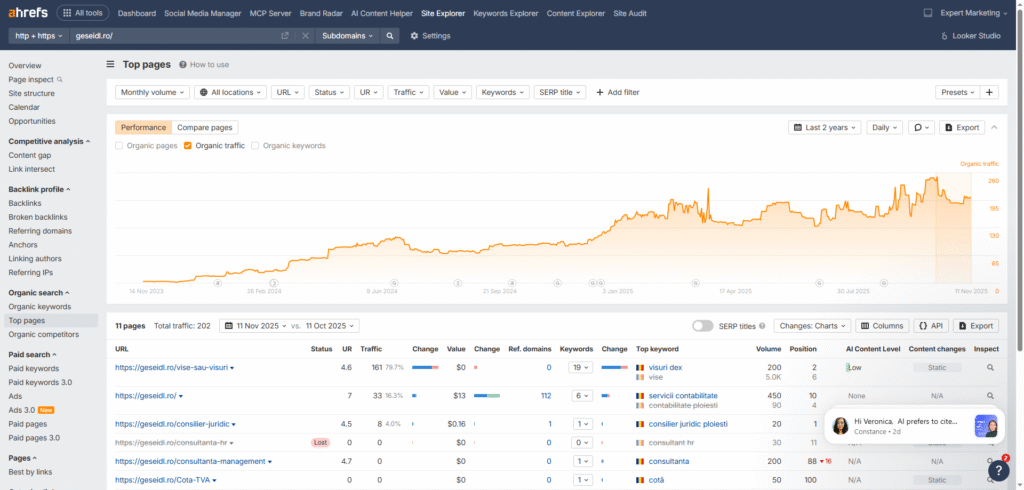Click plus icon next to Presets
Screen dimensions: 1024x490
pos(990,92)
